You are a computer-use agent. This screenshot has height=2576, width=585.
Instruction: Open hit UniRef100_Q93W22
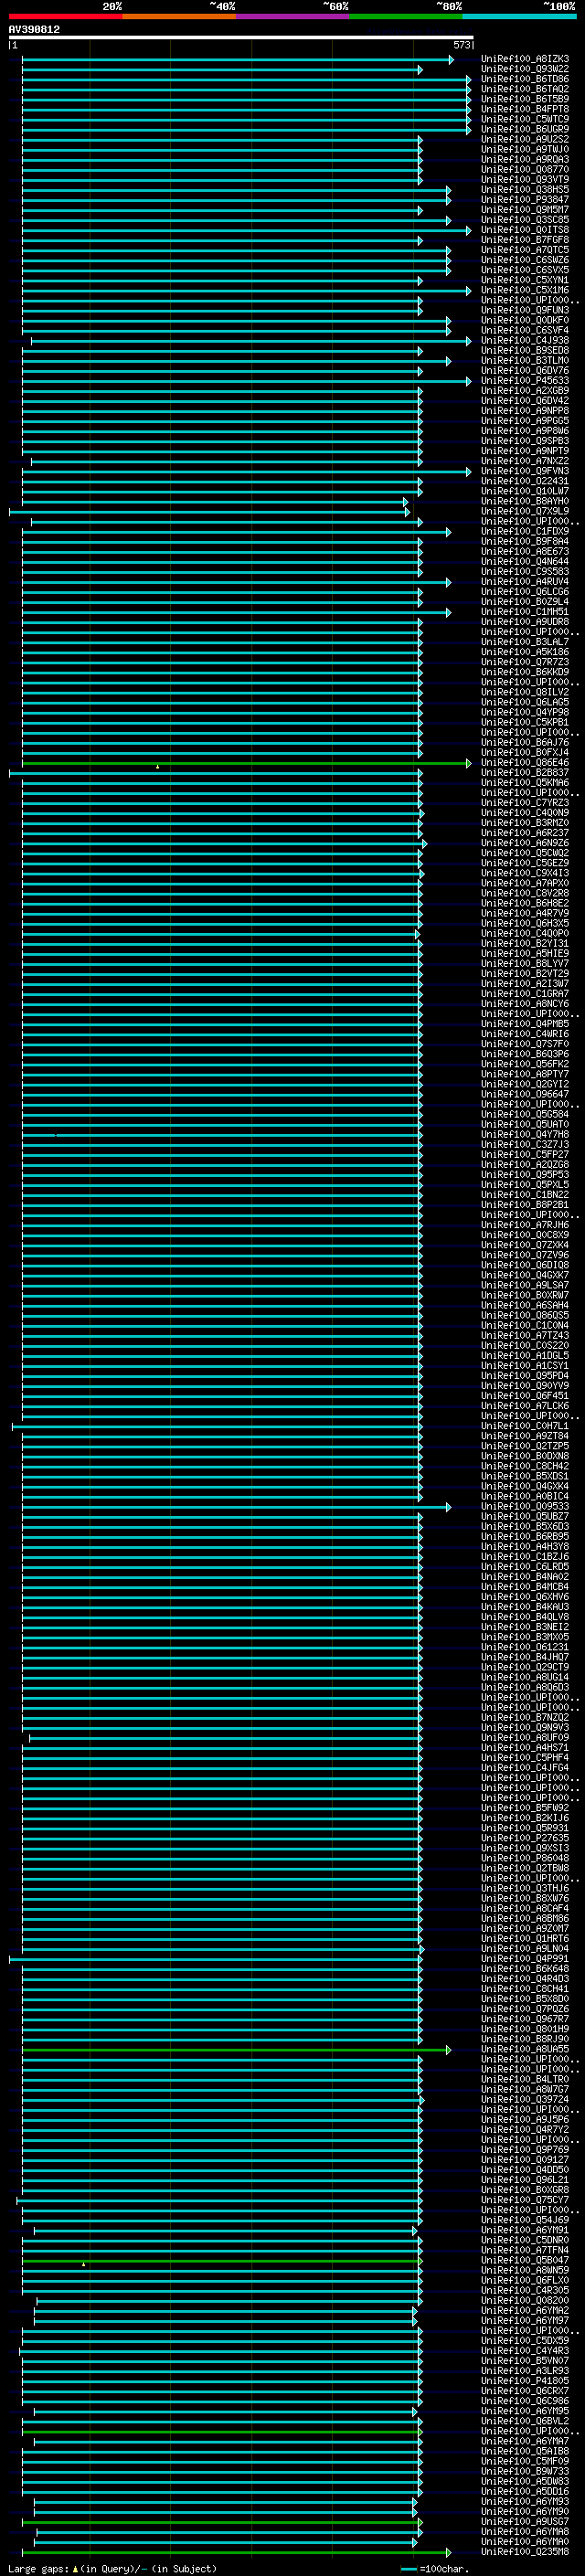[525, 70]
